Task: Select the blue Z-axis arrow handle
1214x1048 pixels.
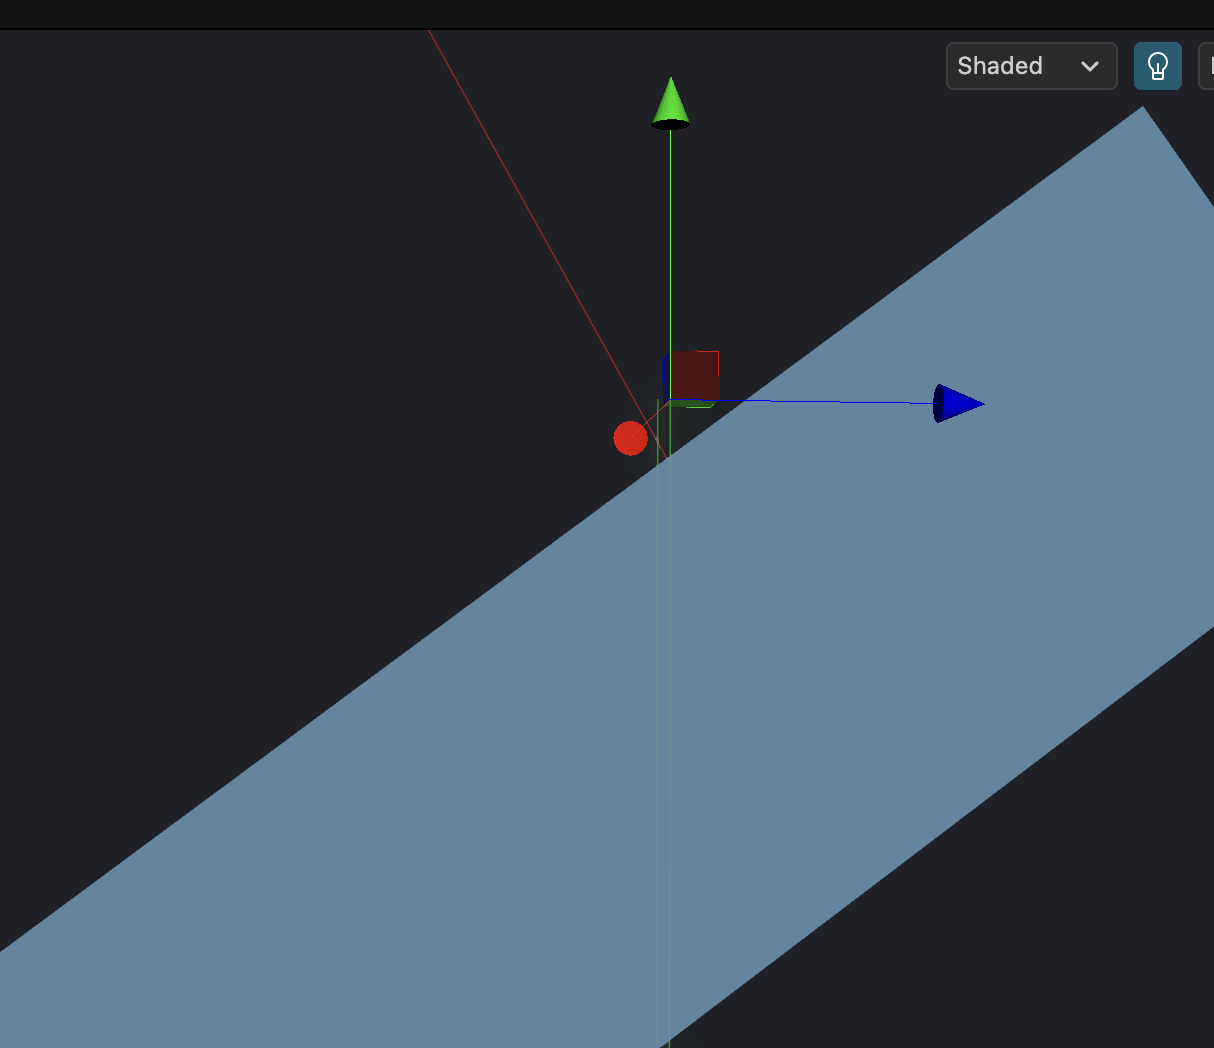Action: click(x=958, y=403)
